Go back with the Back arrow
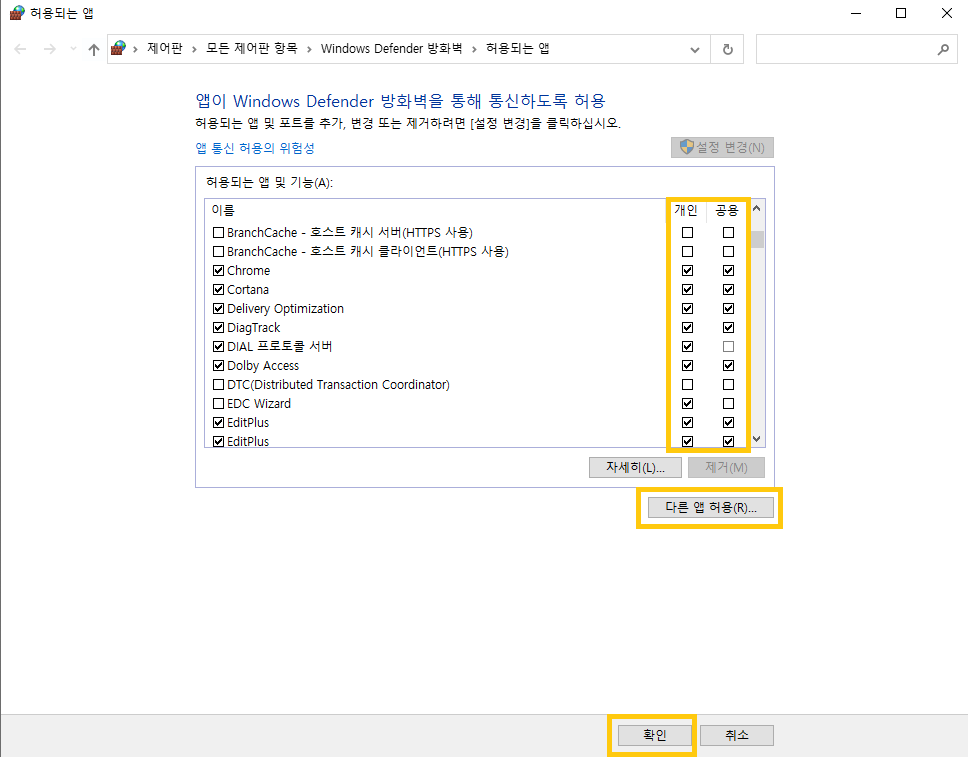Screen dimensions: 968x757 pyautogui.click(x=20, y=49)
